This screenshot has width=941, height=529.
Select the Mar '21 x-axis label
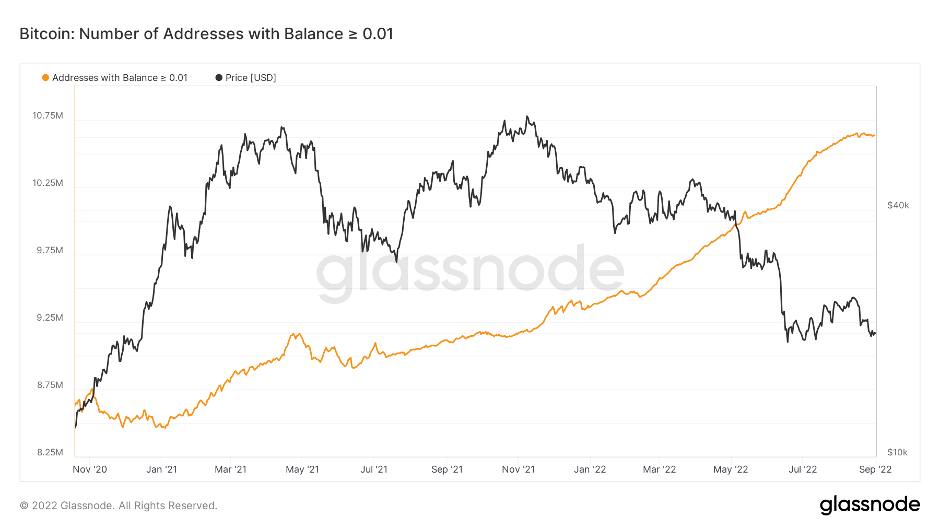click(x=231, y=468)
